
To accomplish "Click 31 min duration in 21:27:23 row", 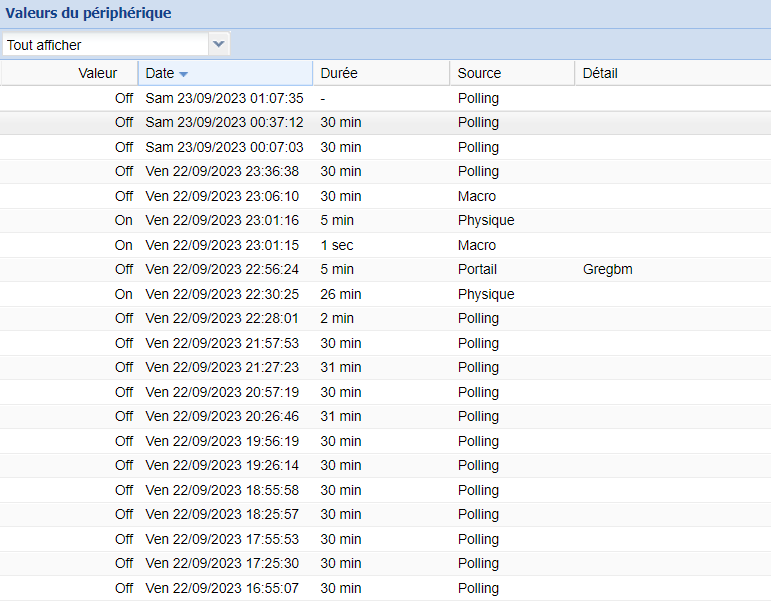I will [x=341, y=367].
